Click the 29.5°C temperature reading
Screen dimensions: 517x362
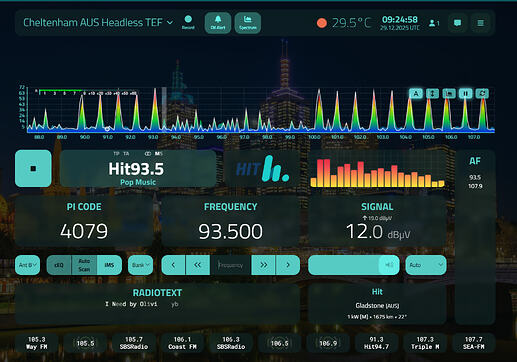pos(351,23)
